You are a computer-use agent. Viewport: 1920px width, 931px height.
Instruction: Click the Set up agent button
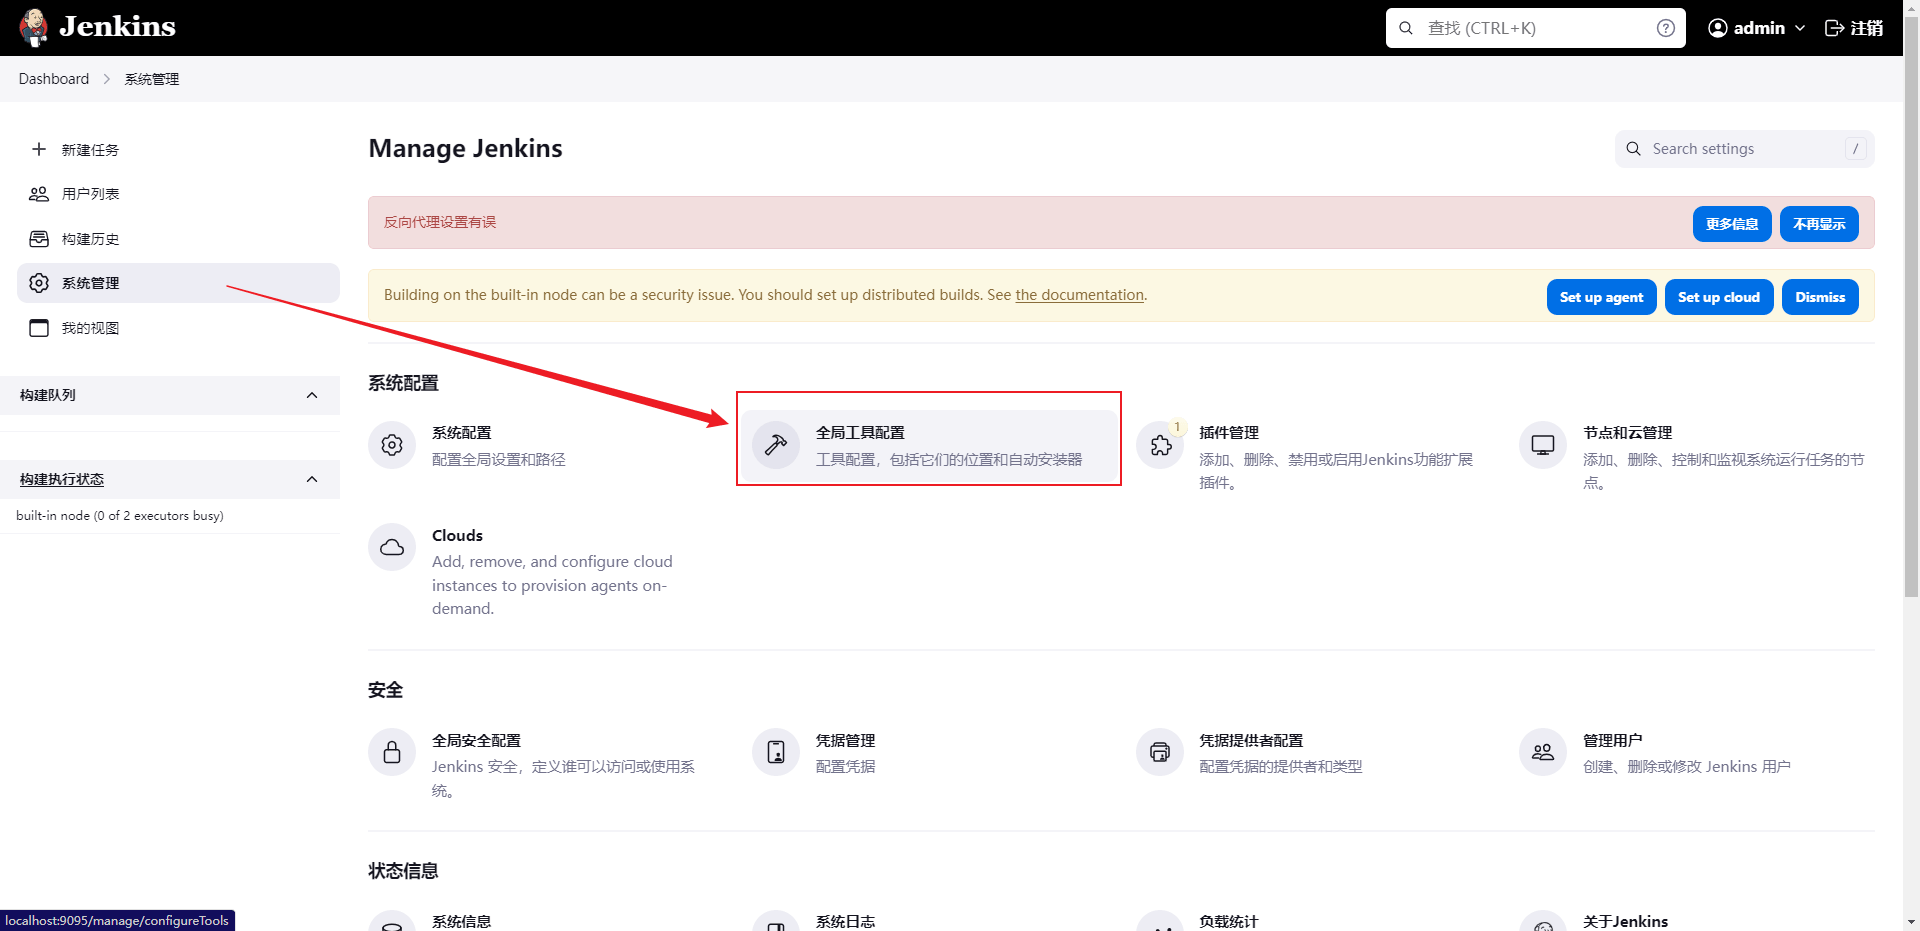point(1601,297)
